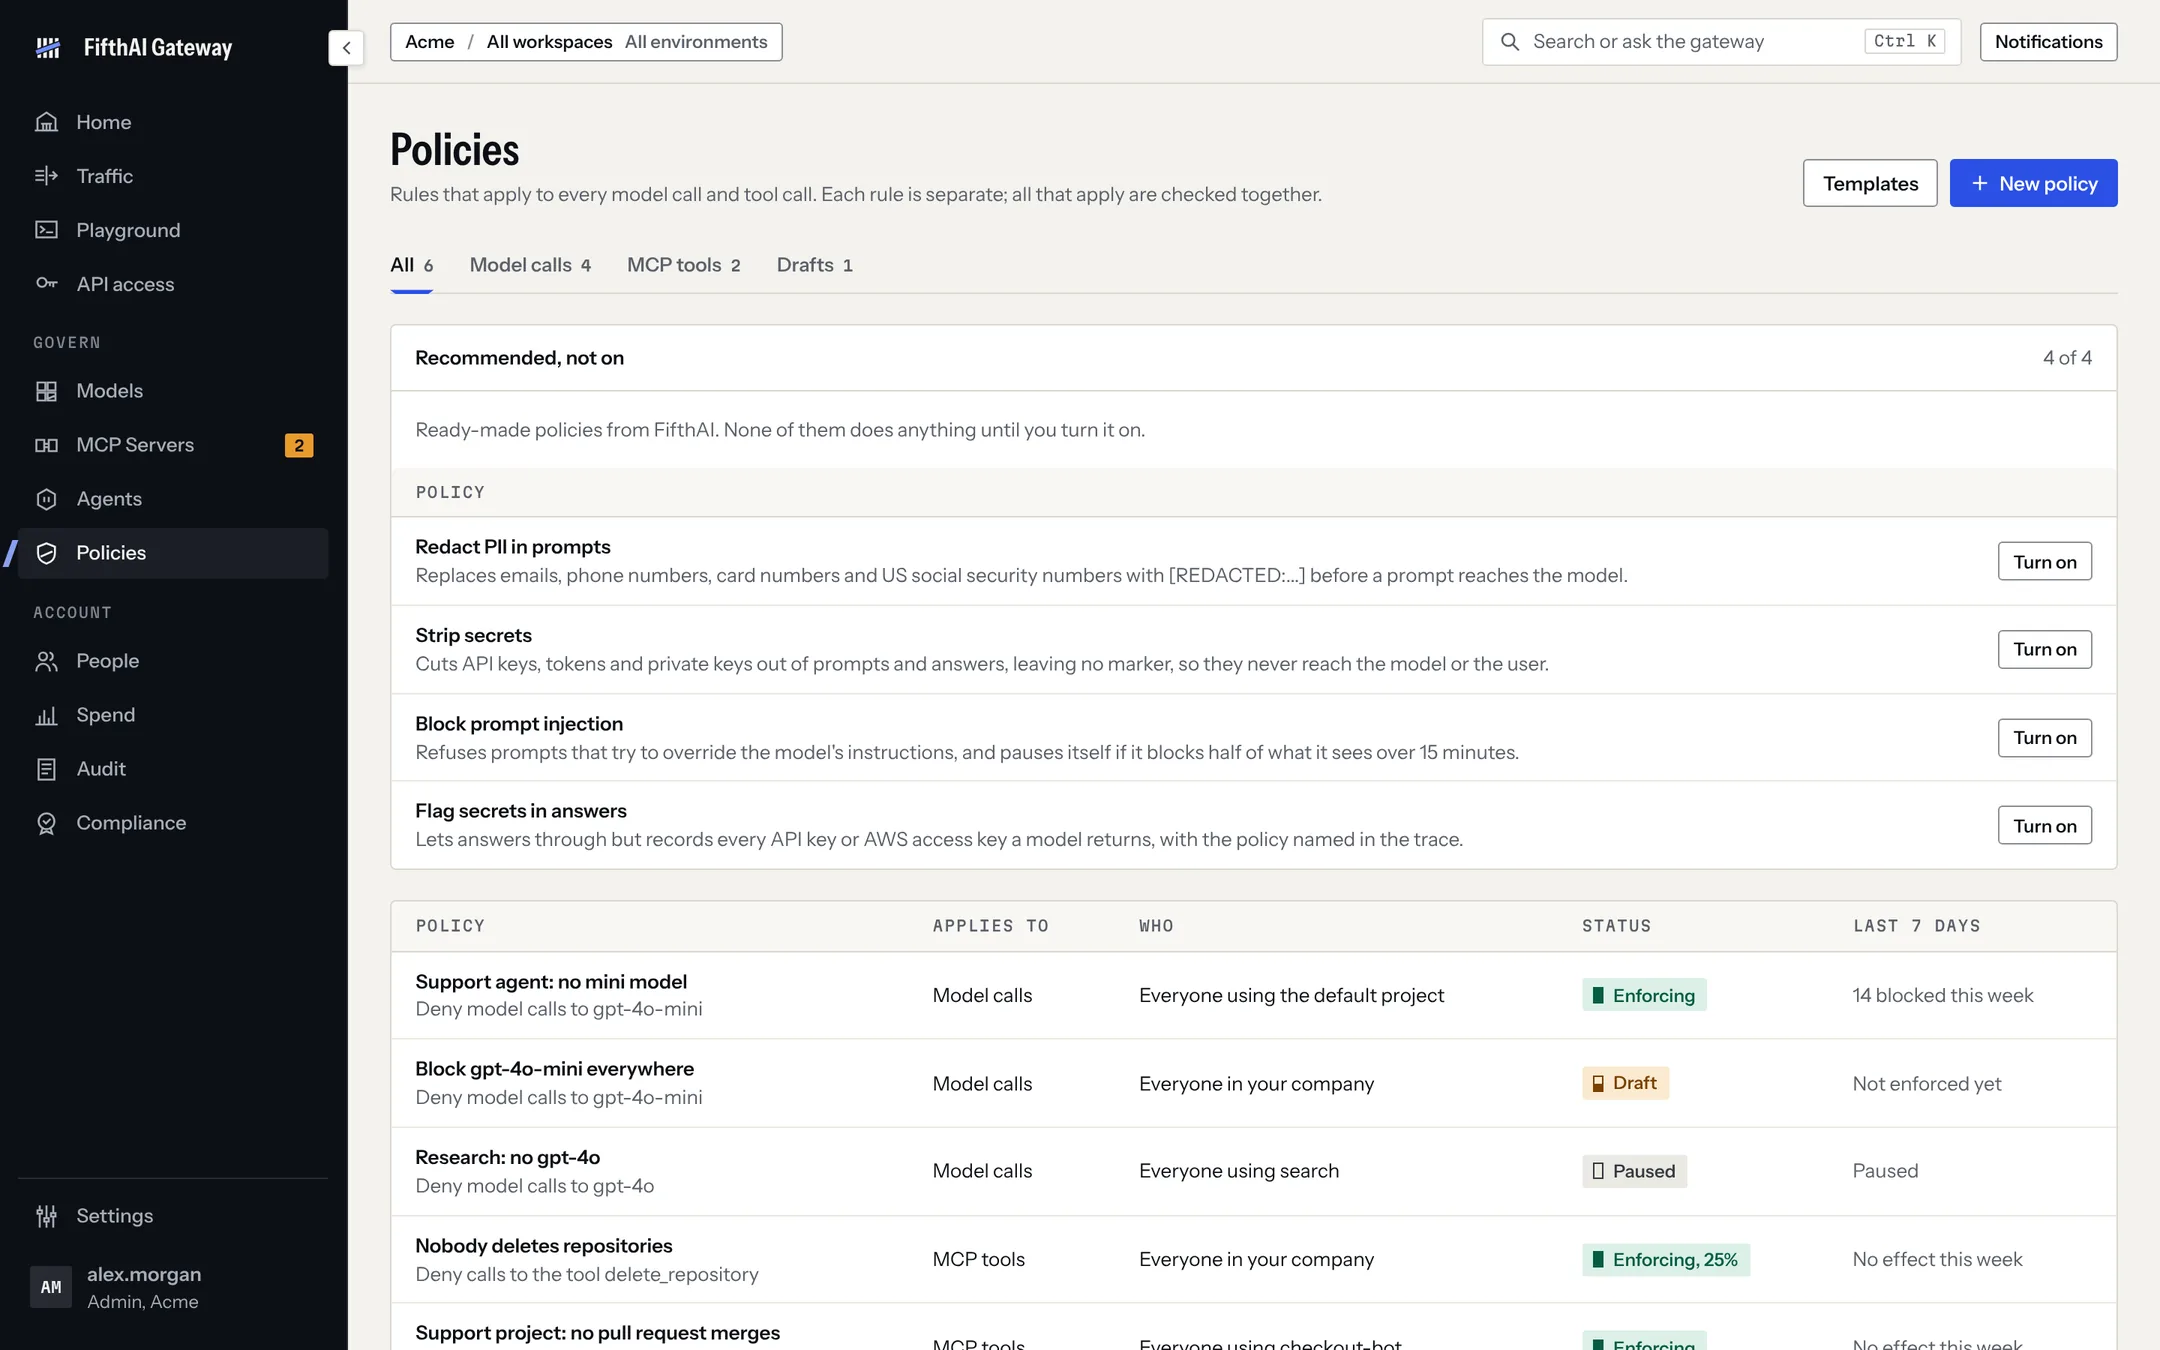Open Compliance via its badge icon

pyautogui.click(x=46, y=823)
